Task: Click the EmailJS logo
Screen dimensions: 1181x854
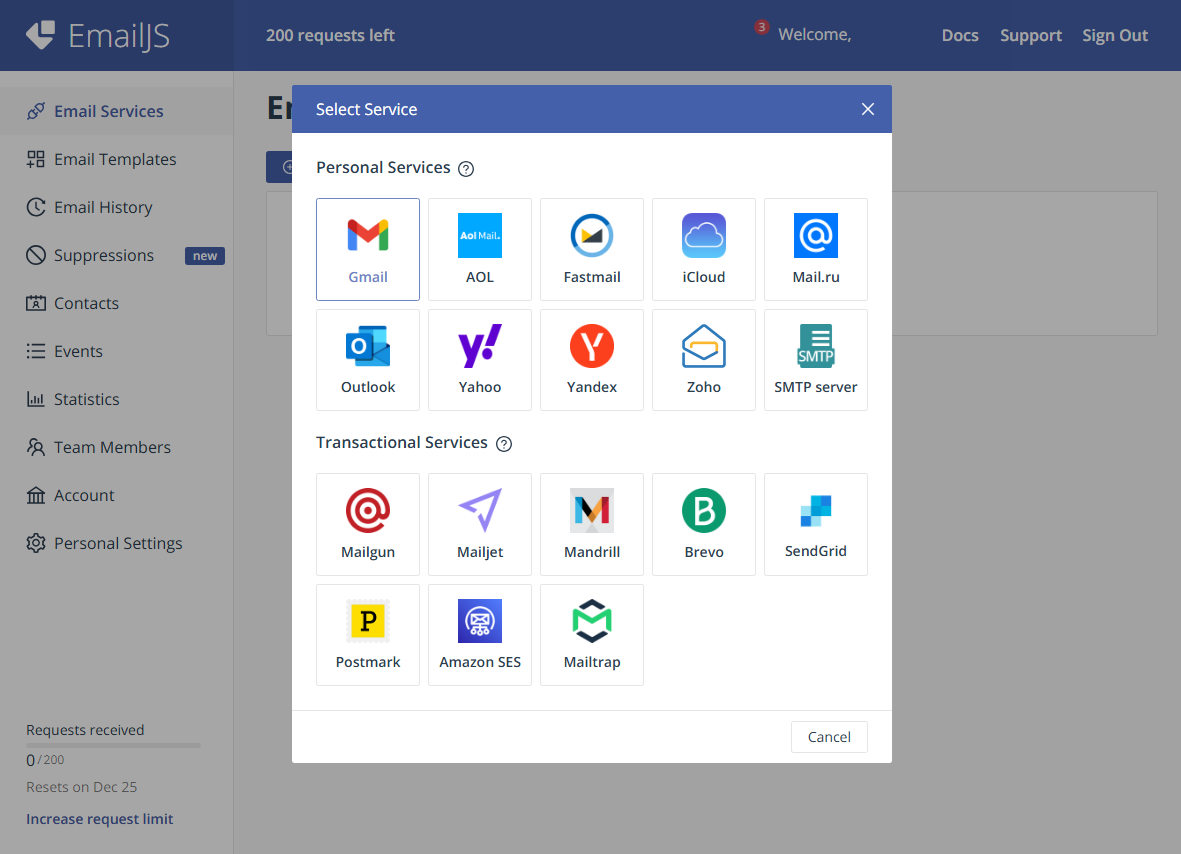Action: [98, 35]
